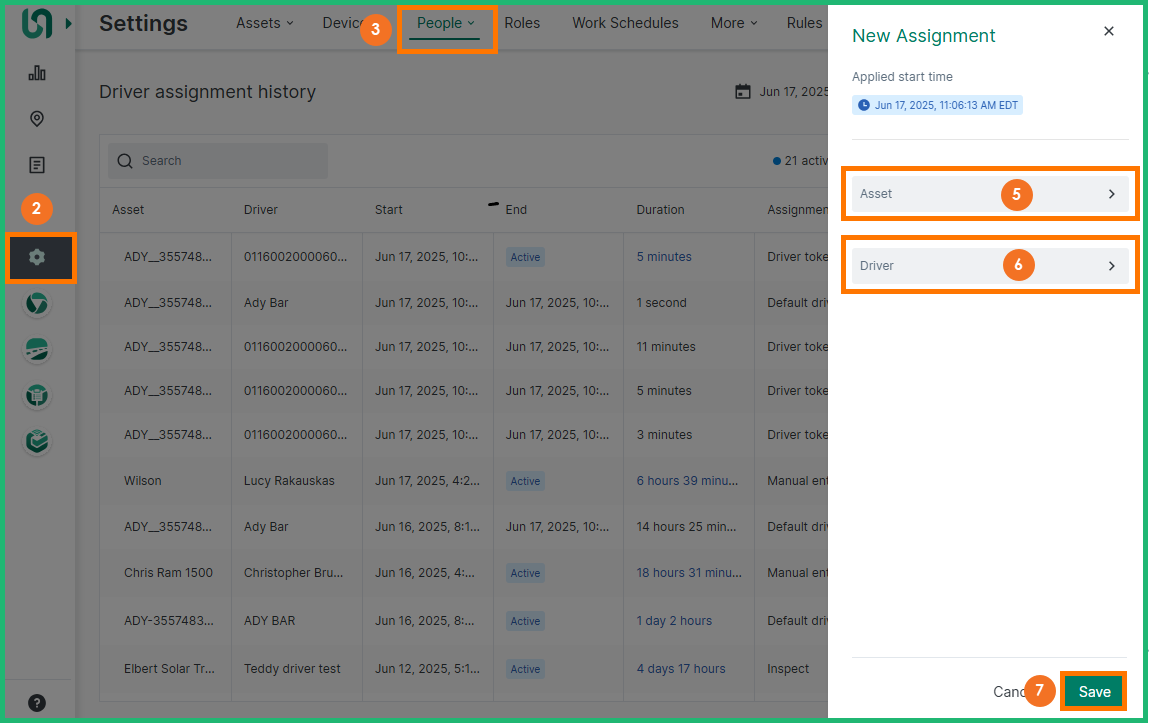The image size is (1149, 723).
Task: Click the expand arrow beside the logo
Action: click(x=68, y=23)
